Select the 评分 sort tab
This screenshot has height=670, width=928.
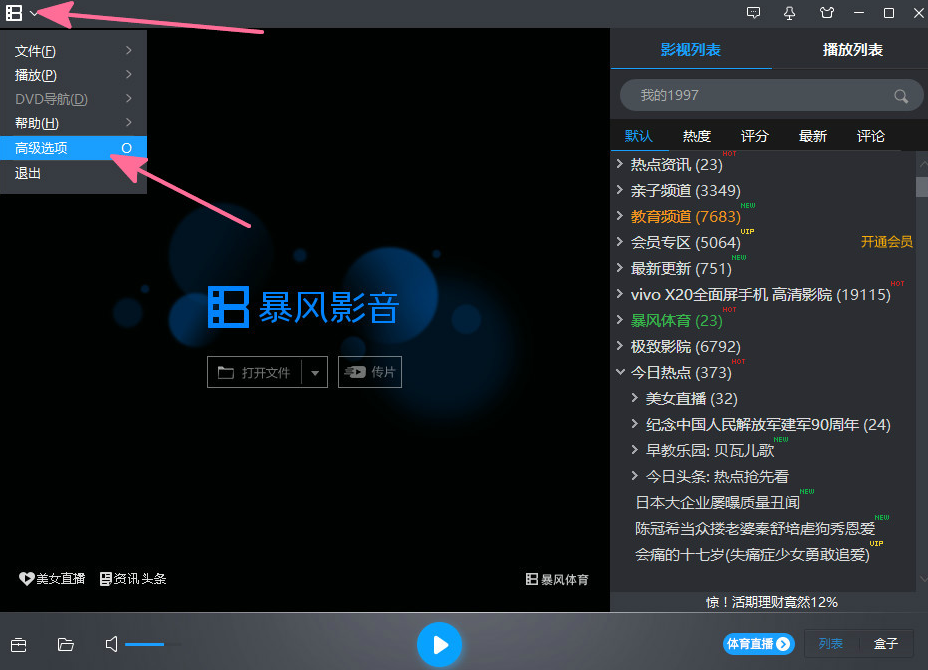click(x=755, y=136)
